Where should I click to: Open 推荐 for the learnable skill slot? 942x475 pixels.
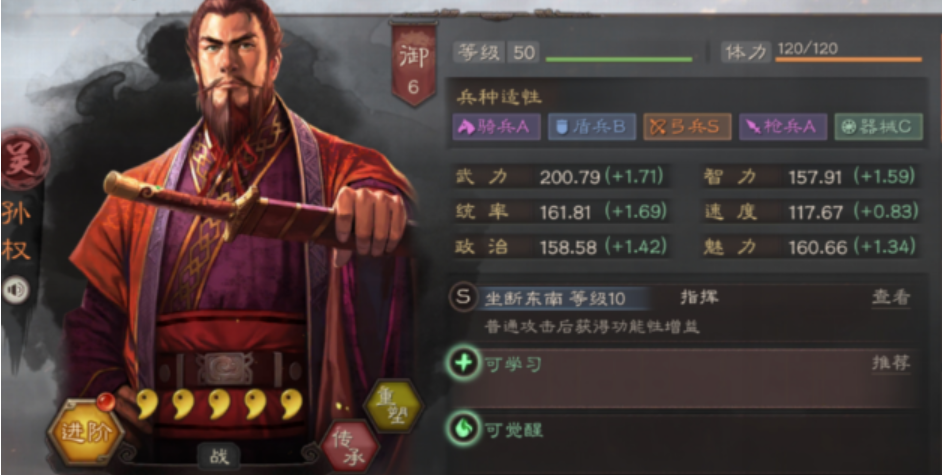(891, 363)
